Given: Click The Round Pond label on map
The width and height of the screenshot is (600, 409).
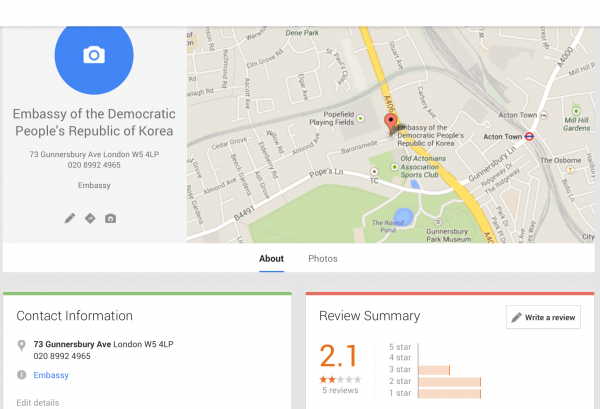Looking at the screenshot, I should (x=388, y=226).
